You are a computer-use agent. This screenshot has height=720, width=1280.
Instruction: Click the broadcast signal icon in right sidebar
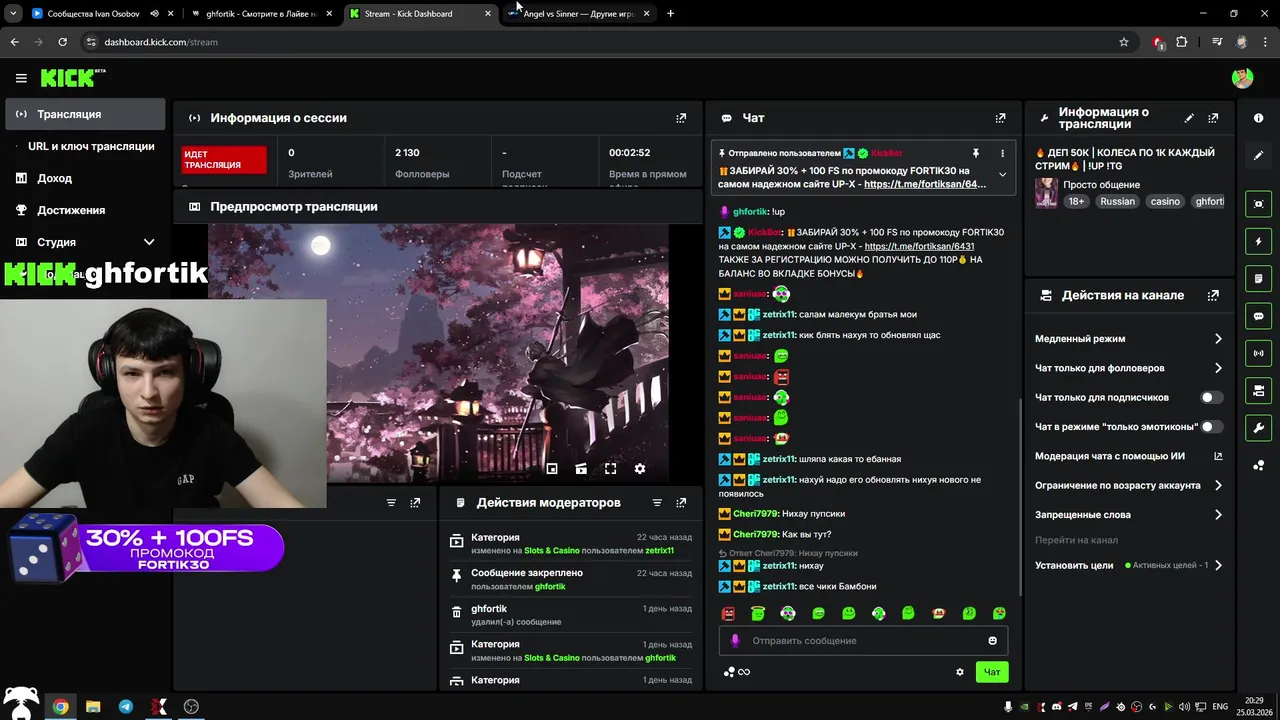(x=1258, y=353)
